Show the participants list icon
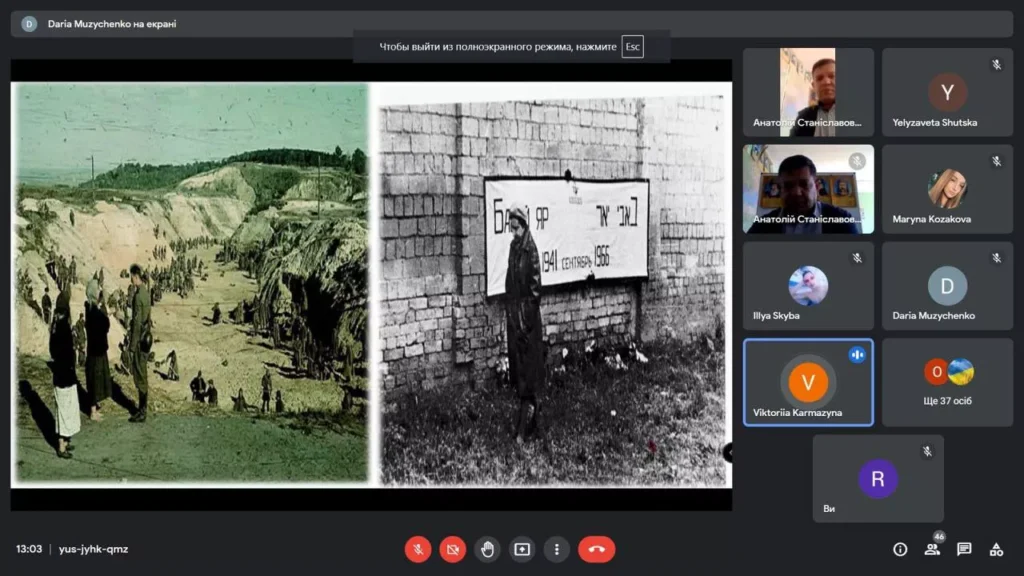The height and width of the screenshot is (576, 1024). (932, 550)
